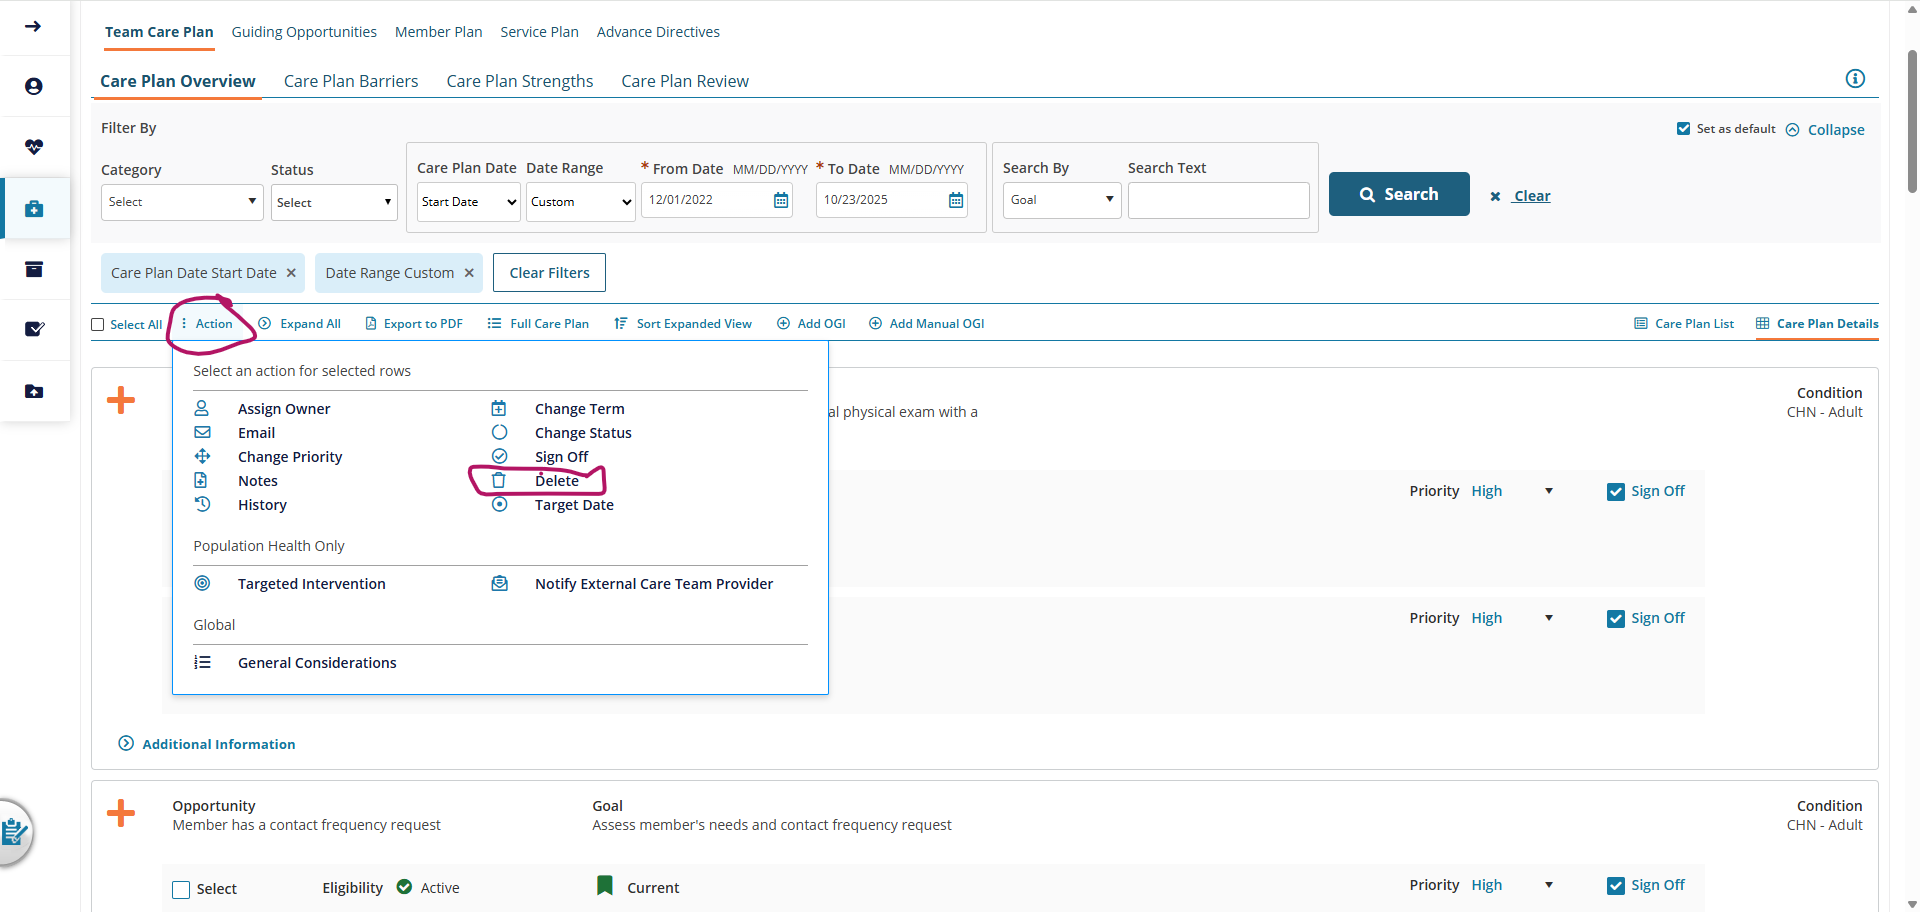Click Export to PDF in toolbar

coord(414,324)
